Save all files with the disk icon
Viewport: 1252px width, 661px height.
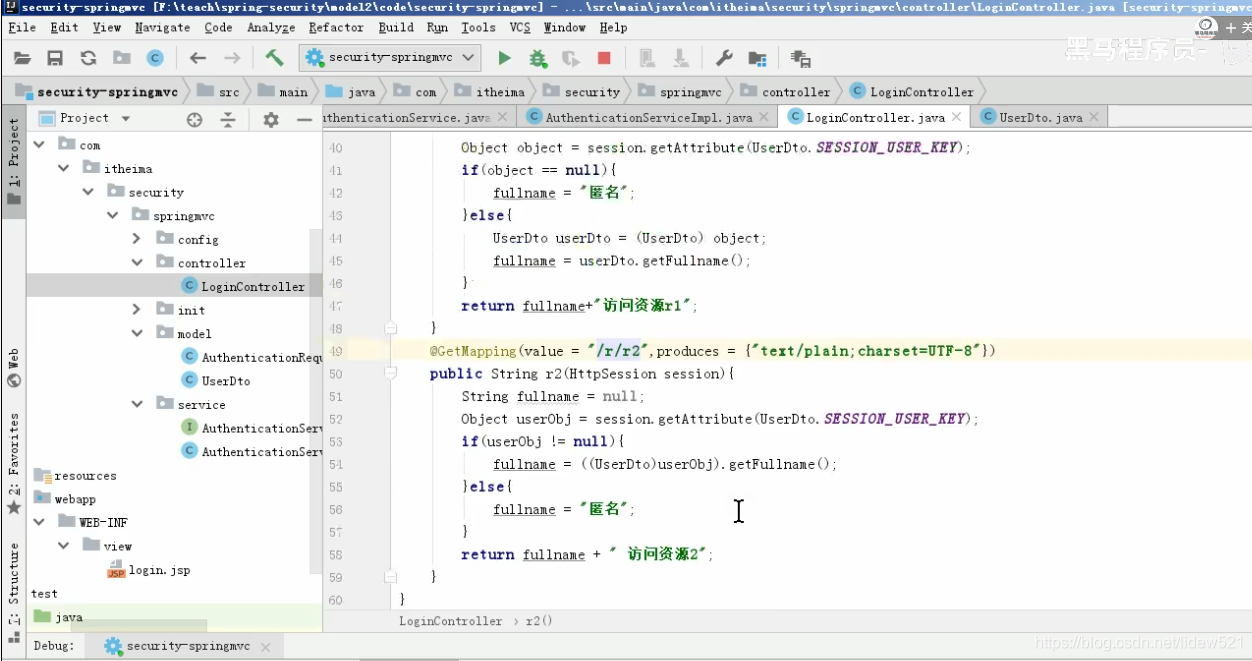pyautogui.click(x=56, y=58)
